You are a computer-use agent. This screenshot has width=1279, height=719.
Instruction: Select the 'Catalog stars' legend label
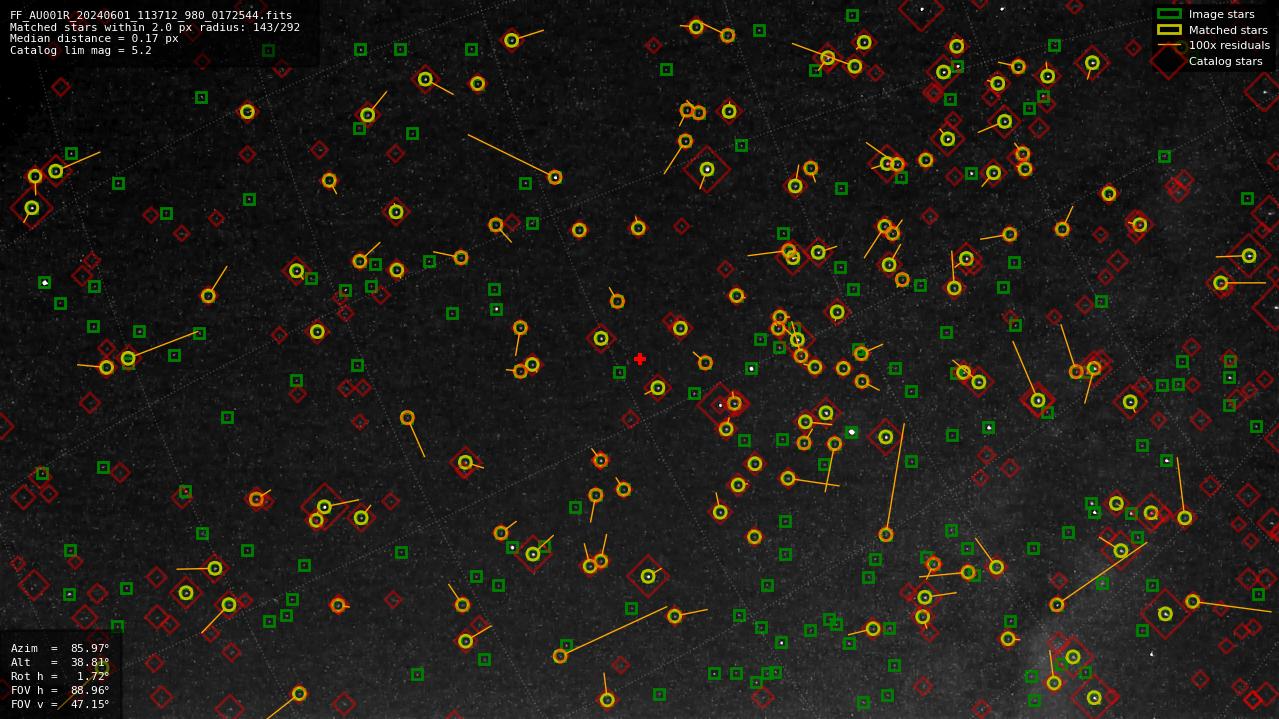1225,61
